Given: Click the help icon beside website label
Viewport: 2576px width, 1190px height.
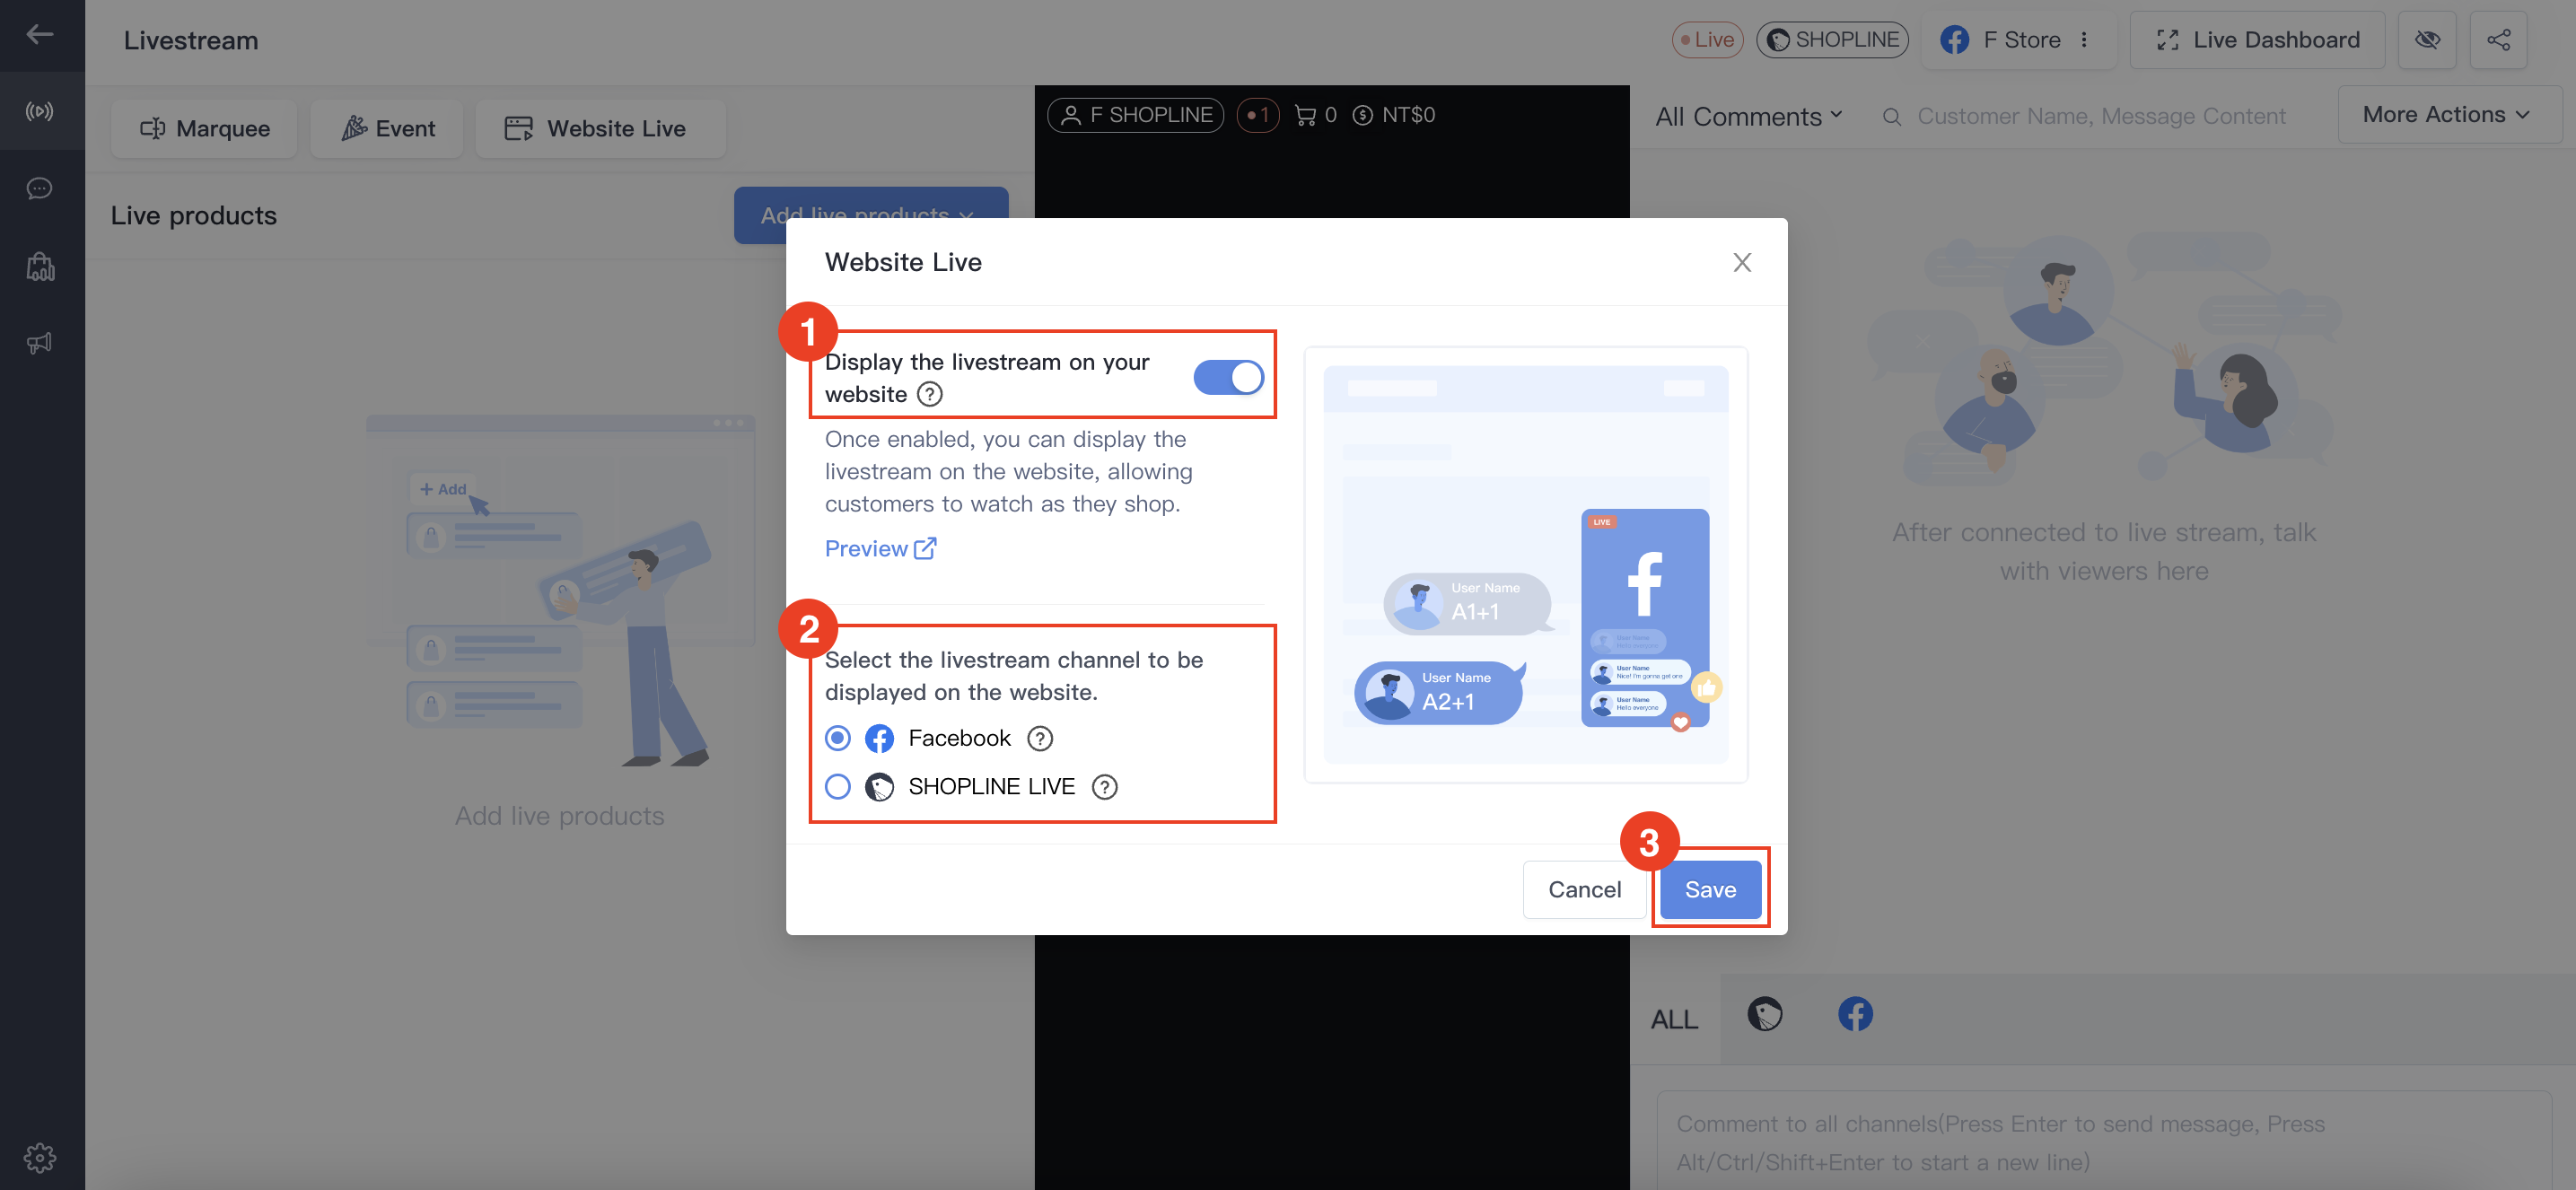Looking at the screenshot, I should tap(930, 394).
